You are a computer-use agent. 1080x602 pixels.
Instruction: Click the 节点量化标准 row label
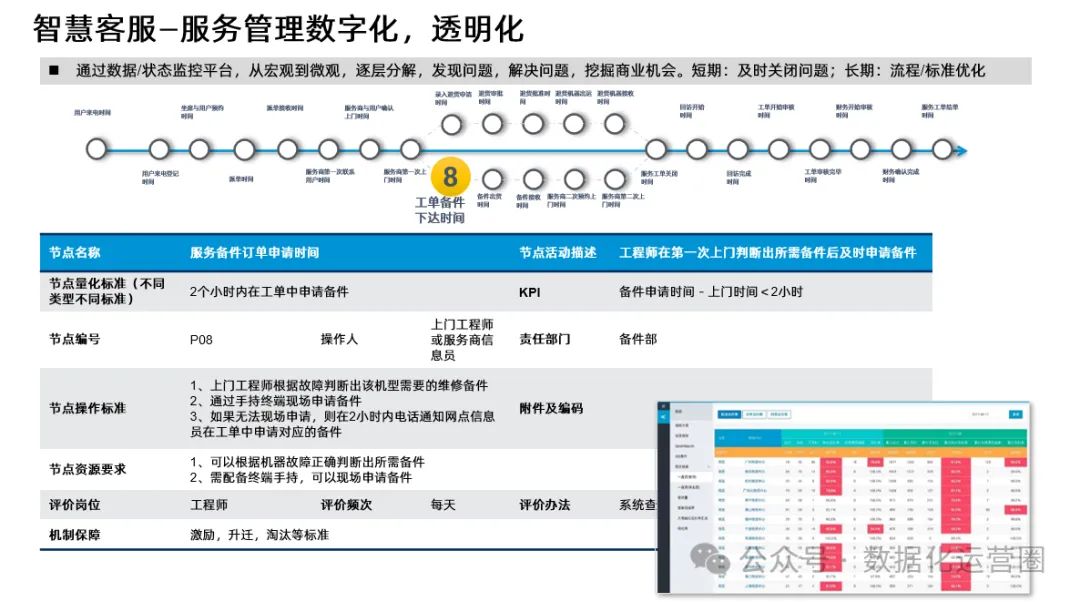pyautogui.click(x=107, y=291)
